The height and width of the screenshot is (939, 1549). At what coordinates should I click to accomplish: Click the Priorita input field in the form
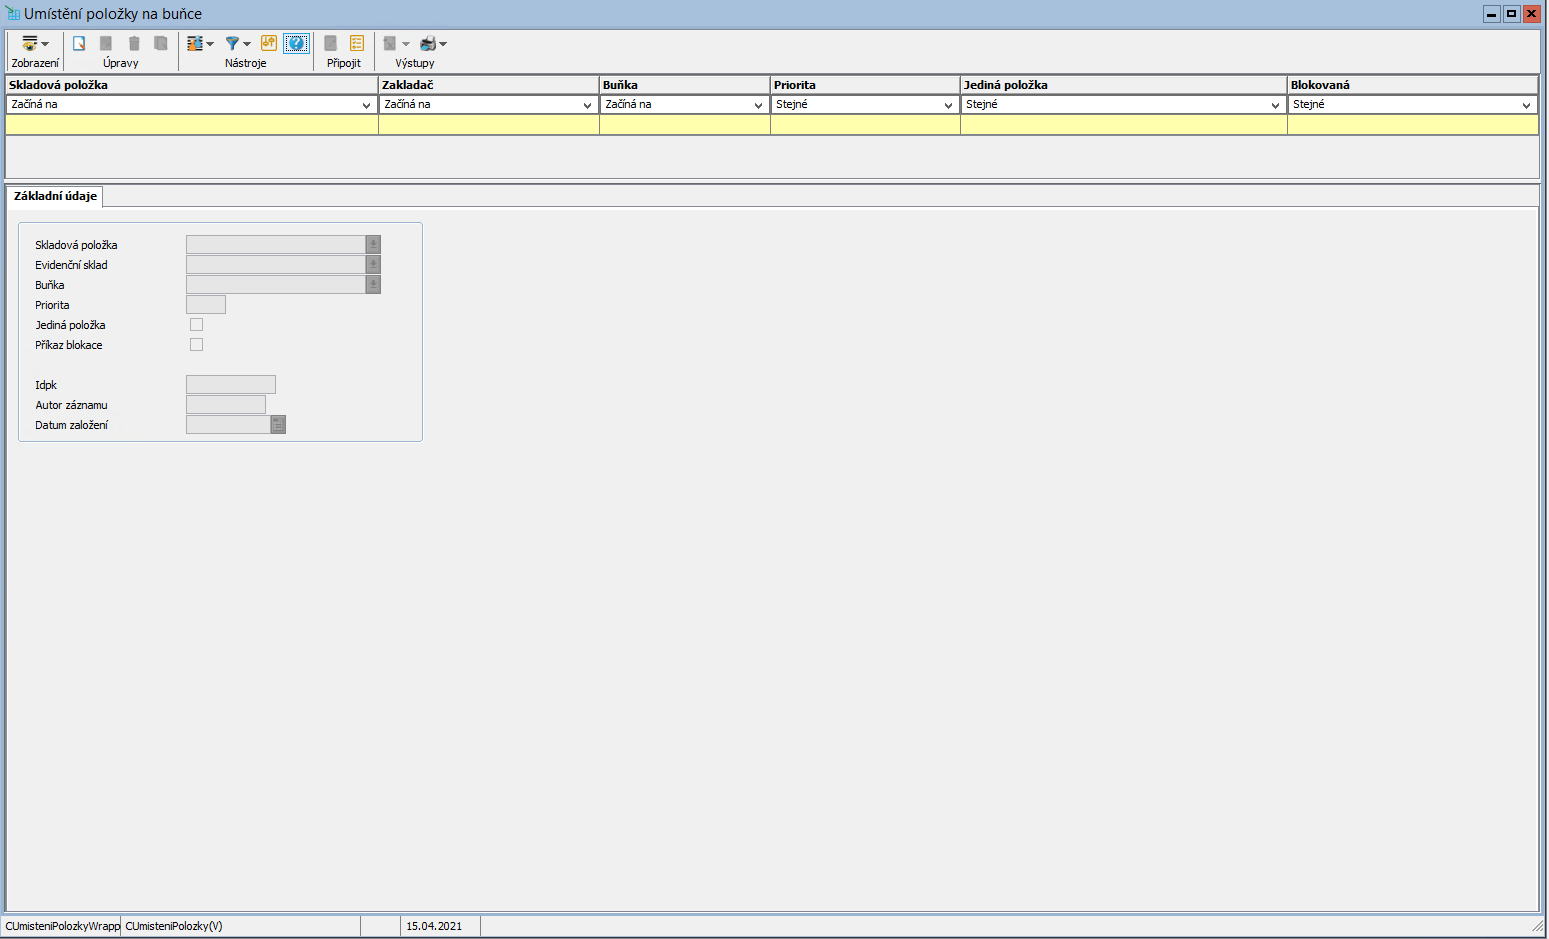point(206,305)
